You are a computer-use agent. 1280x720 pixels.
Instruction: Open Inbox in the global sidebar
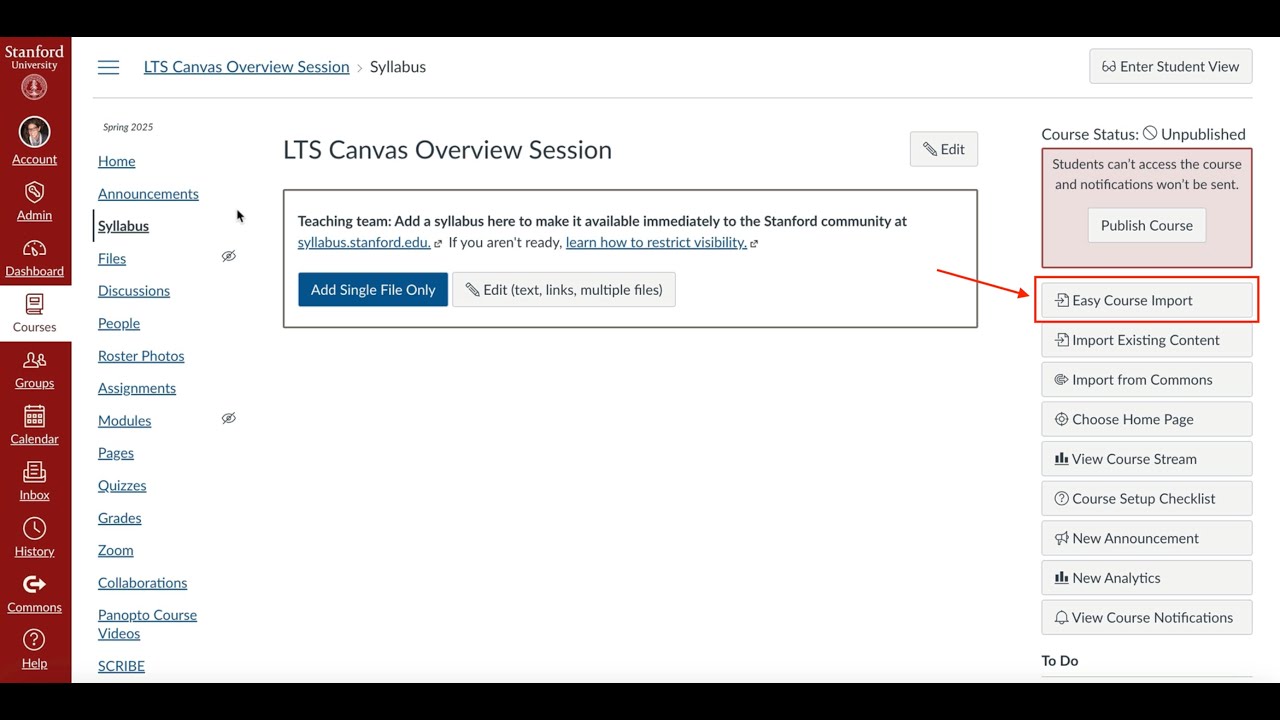point(35,481)
